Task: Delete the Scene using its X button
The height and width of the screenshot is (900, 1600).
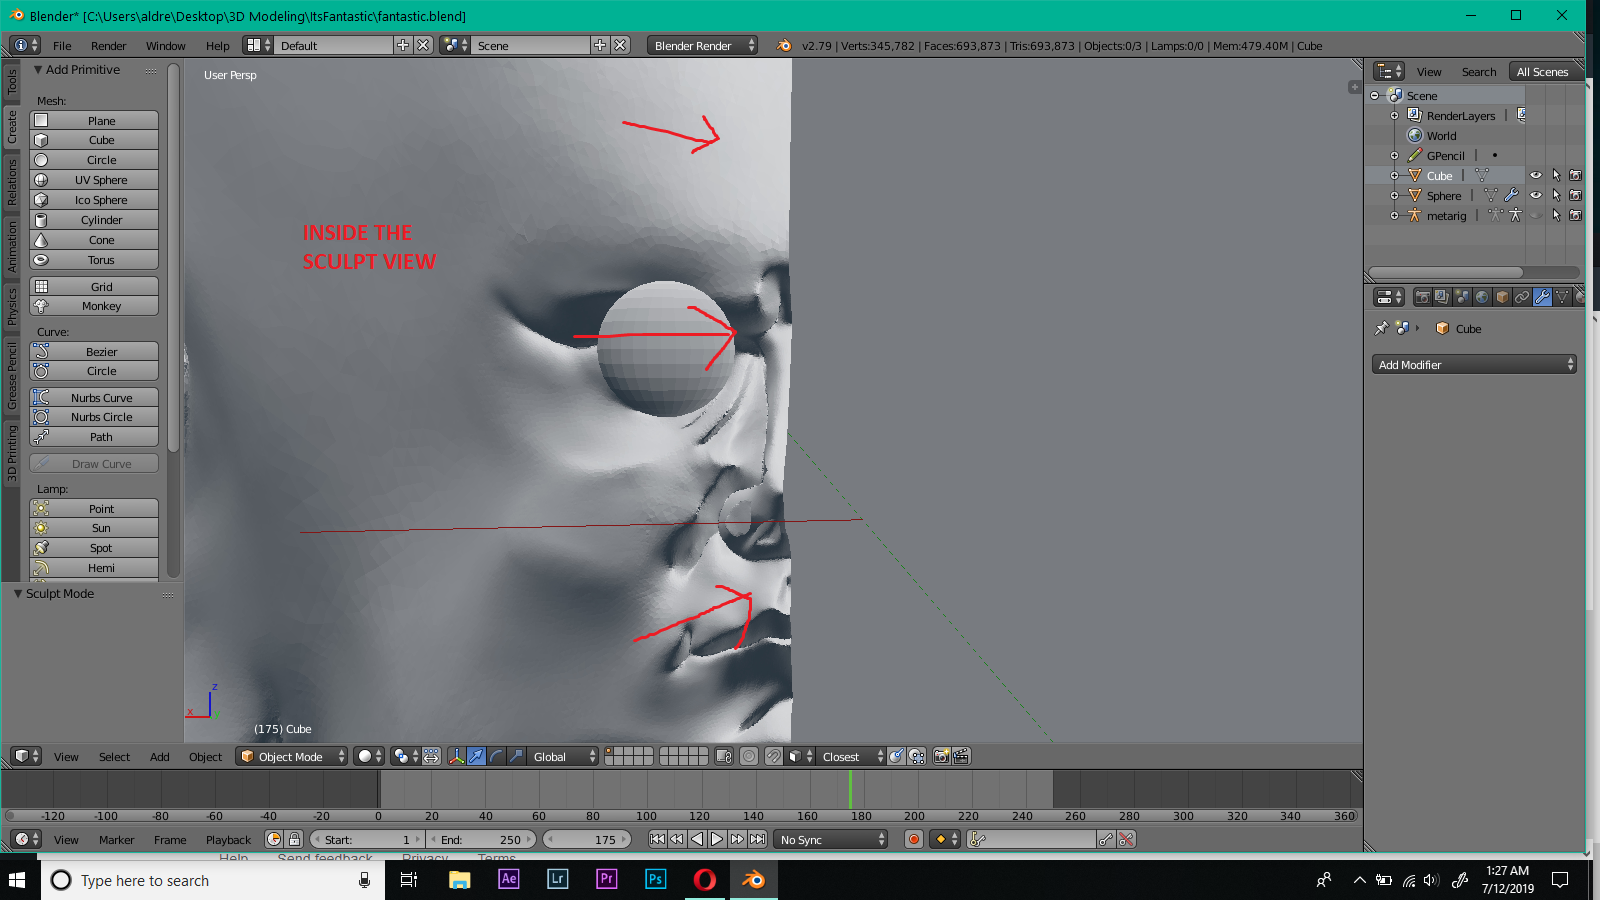Action: [x=620, y=45]
